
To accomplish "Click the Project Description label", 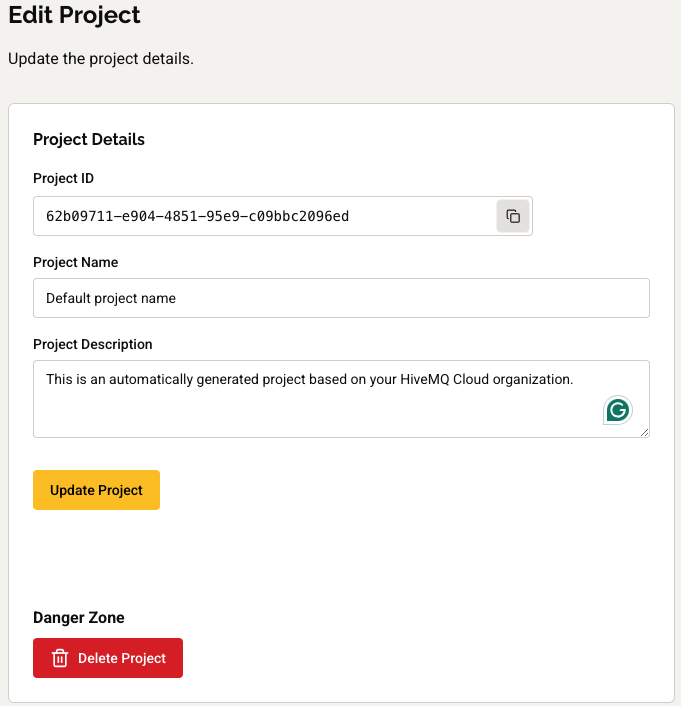I will pyautogui.click(x=93, y=344).
